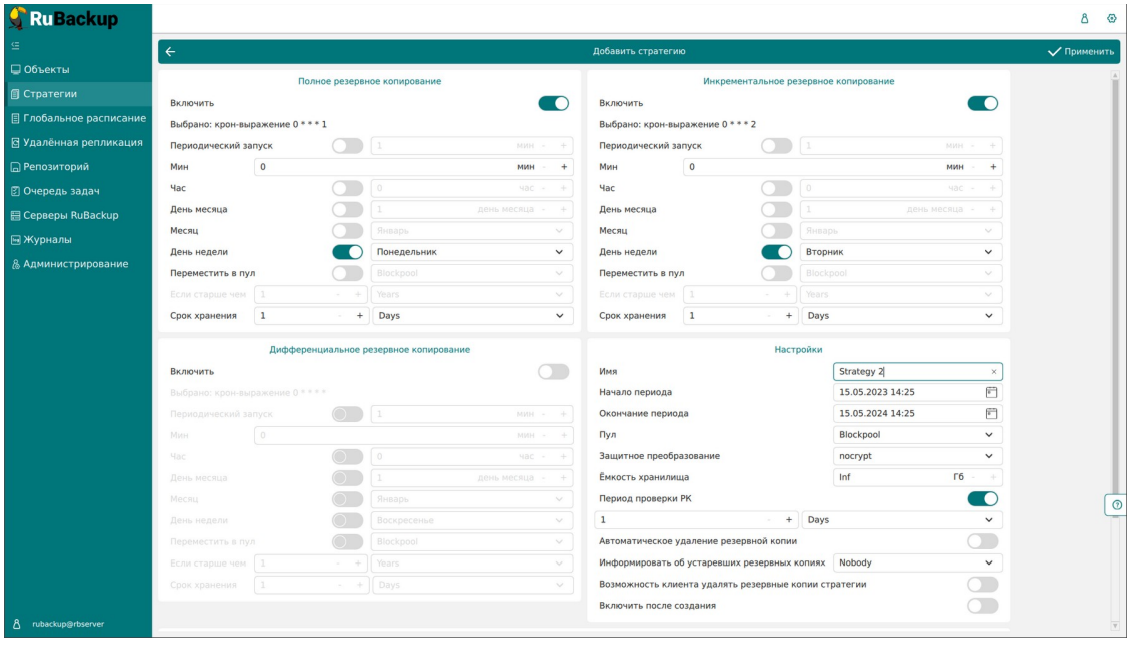The image size is (1133, 645).
Task: Open Пул Blockpool dropdown
Action: 918,435
